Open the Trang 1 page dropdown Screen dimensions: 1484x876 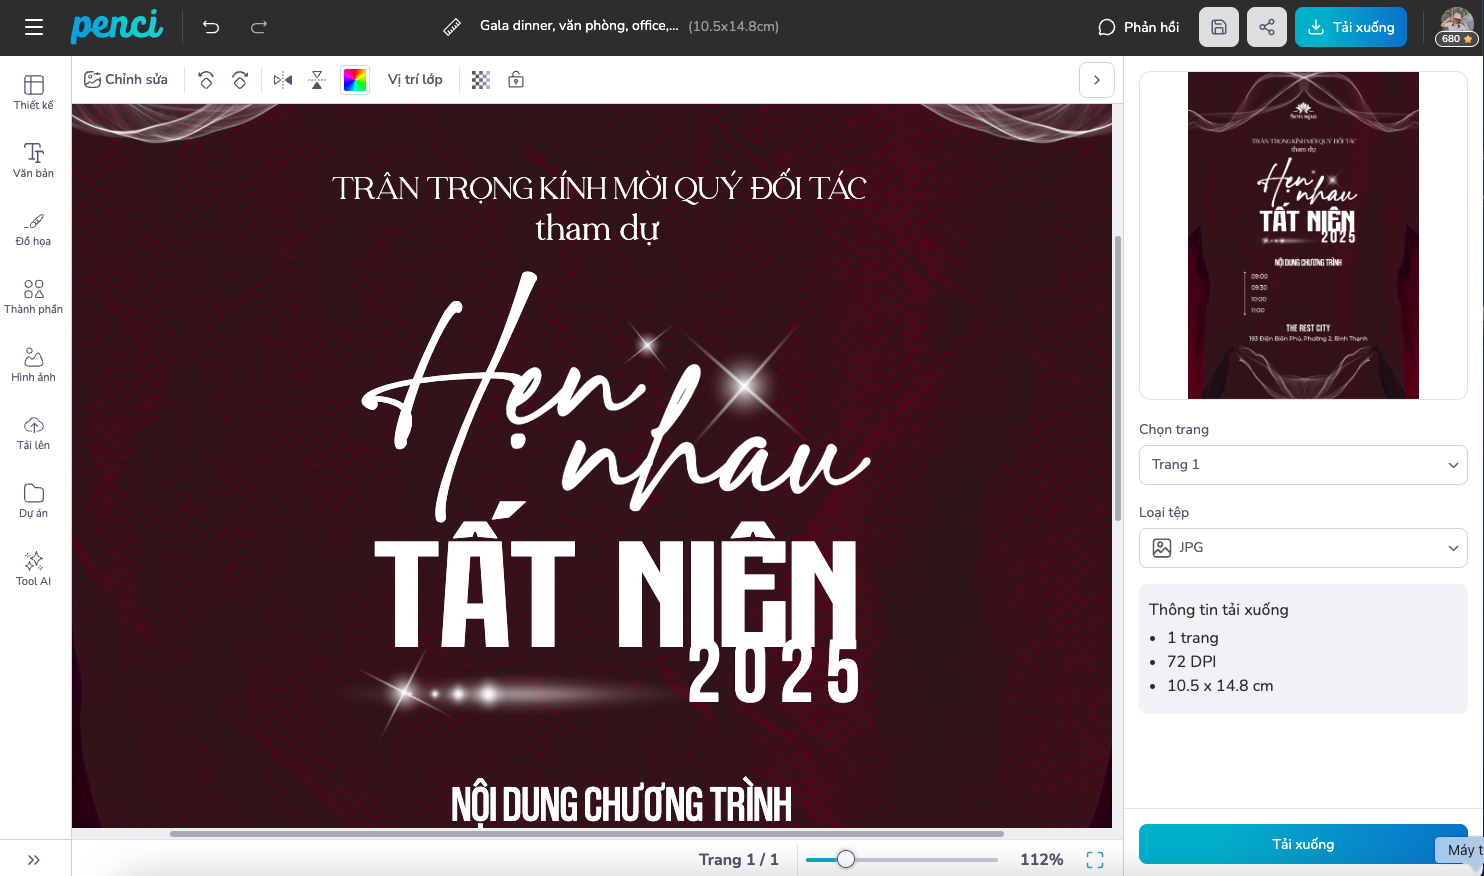coord(1303,465)
